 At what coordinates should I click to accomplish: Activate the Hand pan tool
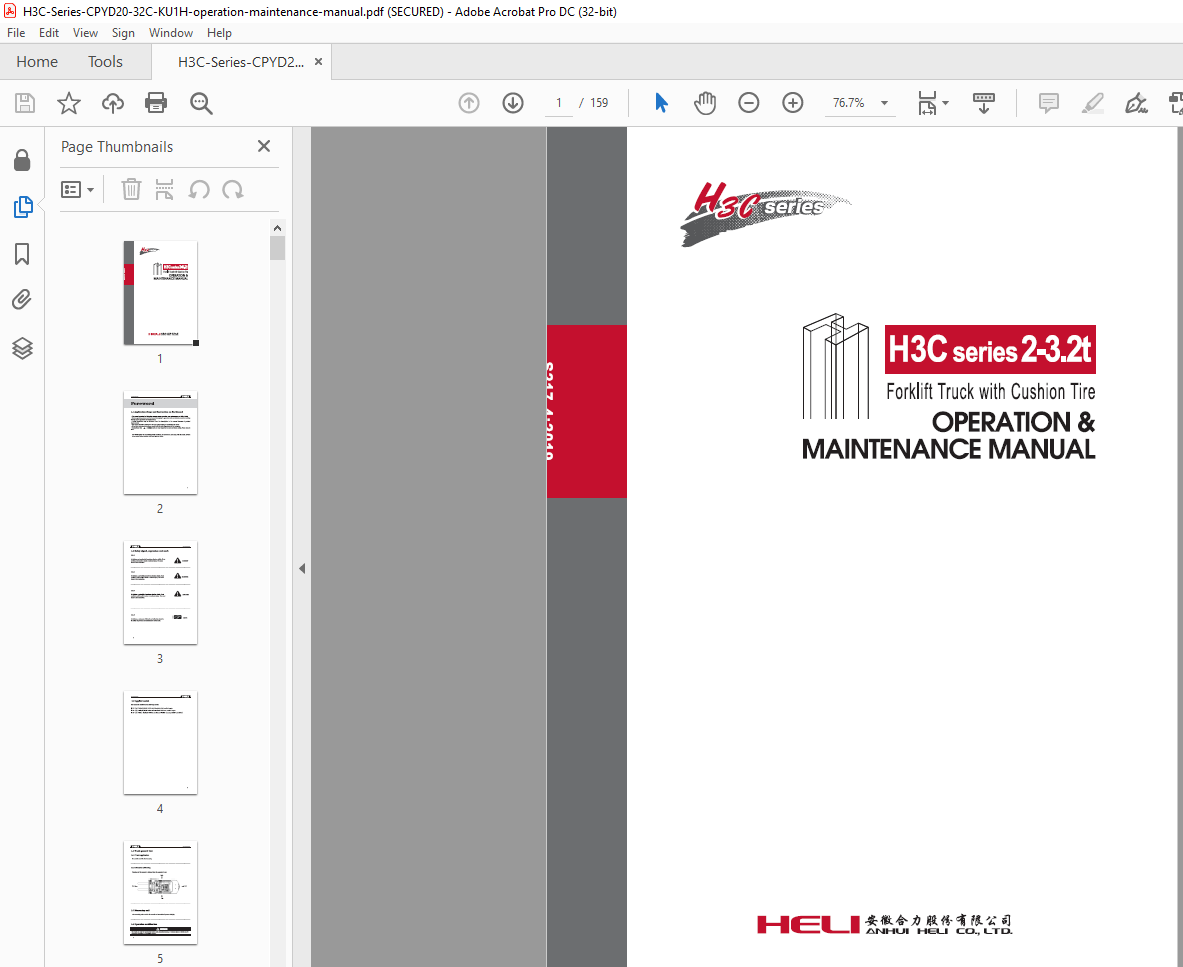pyautogui.click(x=705, y=103)
